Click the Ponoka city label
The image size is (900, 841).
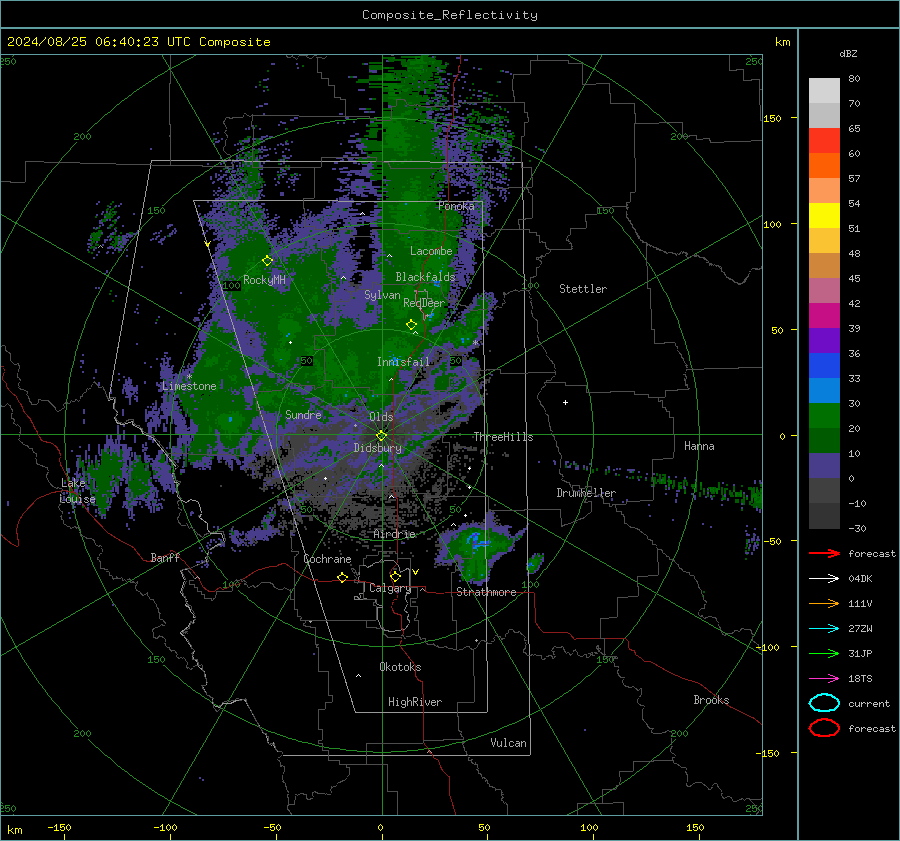(456, 206)
